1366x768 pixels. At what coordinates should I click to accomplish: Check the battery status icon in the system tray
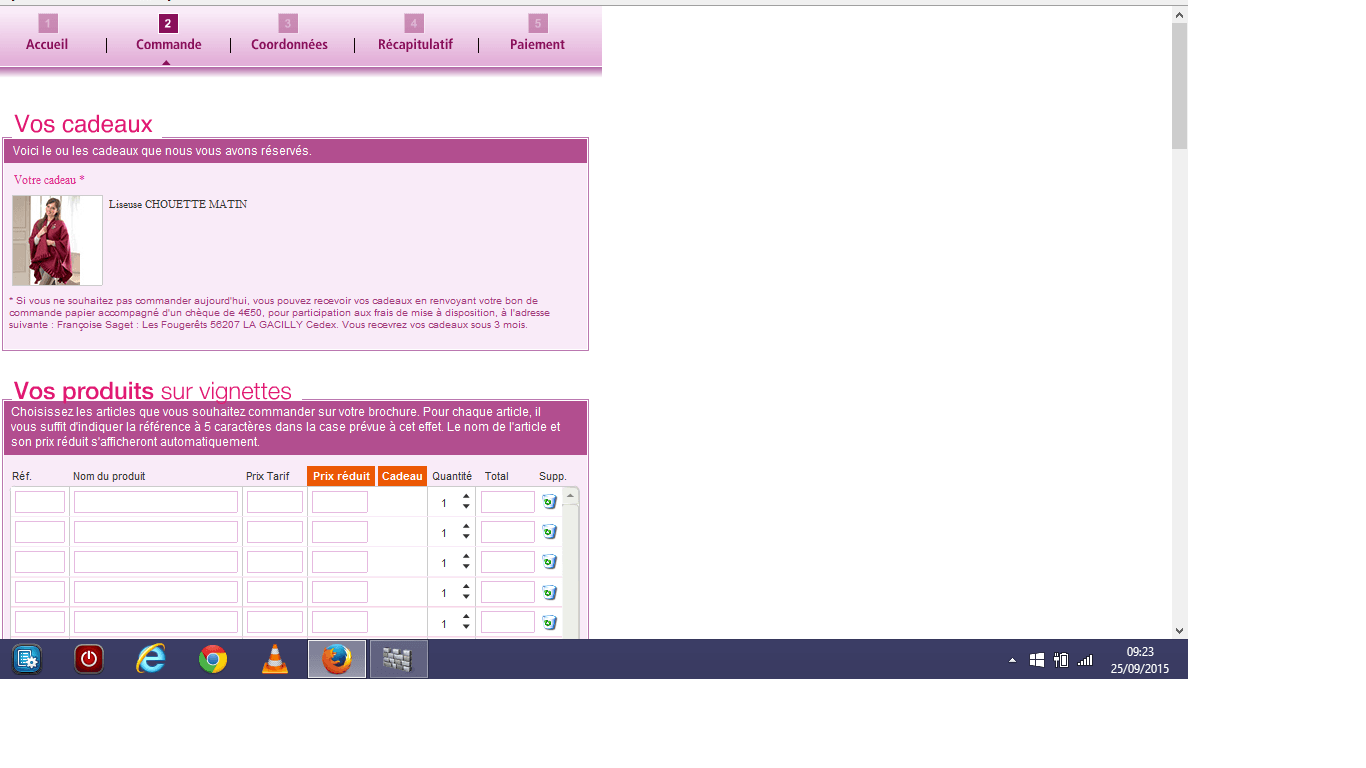[1061, 660]
